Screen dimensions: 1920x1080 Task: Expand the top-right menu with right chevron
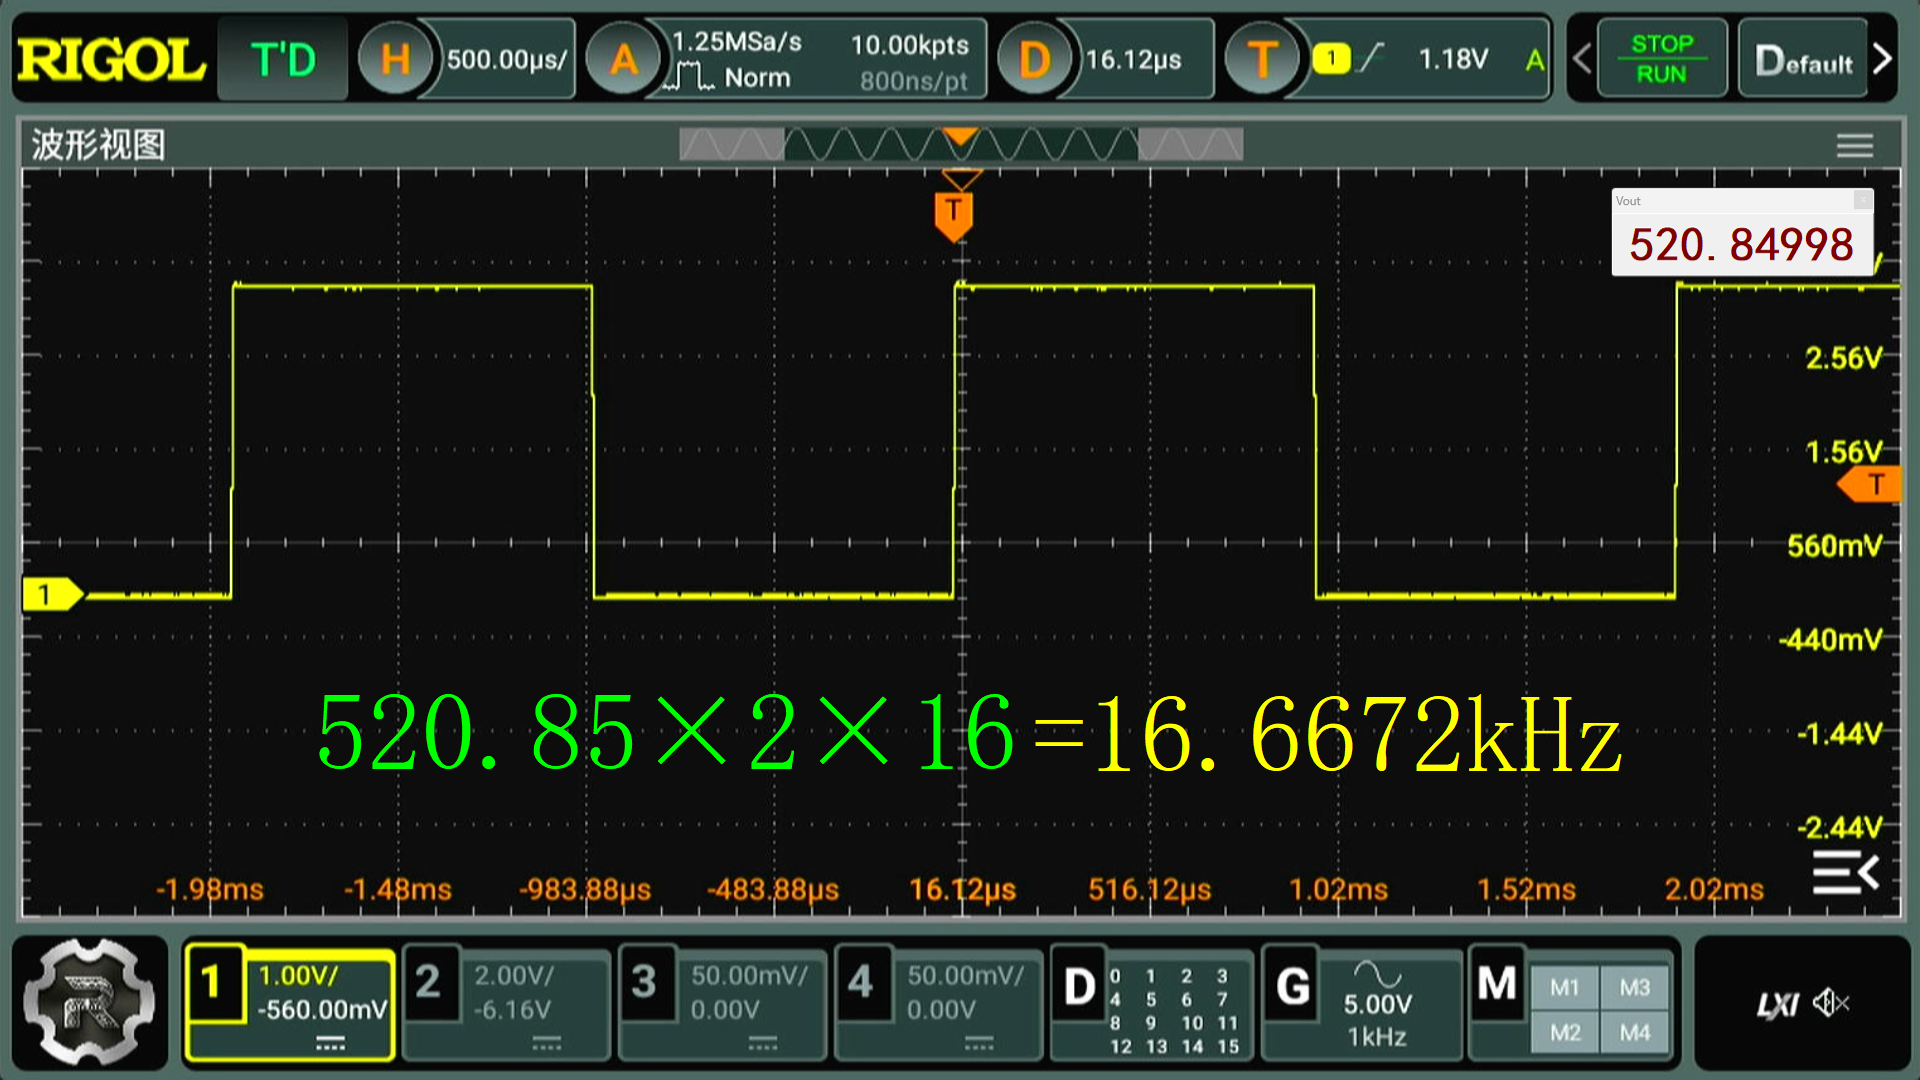tap(1884, 58)
